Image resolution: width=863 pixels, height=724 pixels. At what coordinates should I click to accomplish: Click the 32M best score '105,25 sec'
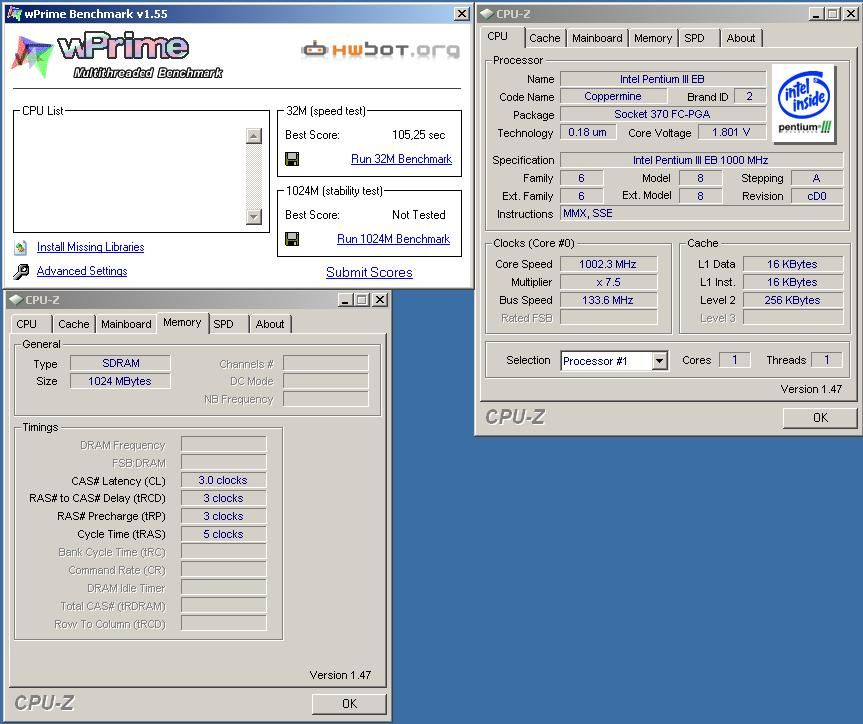tap(419, 135)
